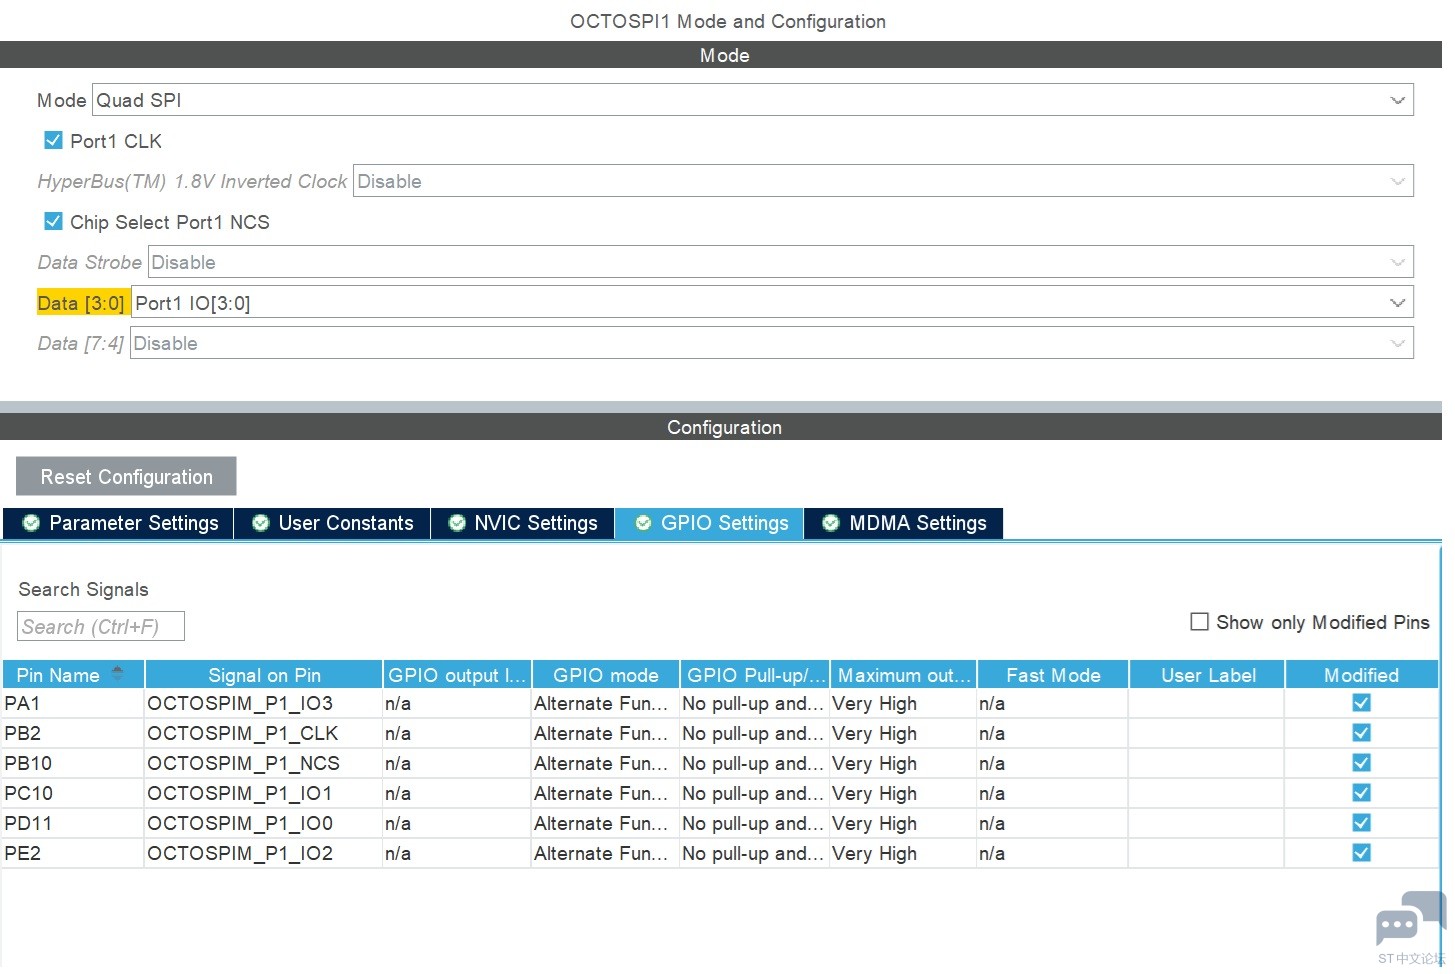
Task: Select the PC10 pin name cell
Action: [x=73, y=793]
